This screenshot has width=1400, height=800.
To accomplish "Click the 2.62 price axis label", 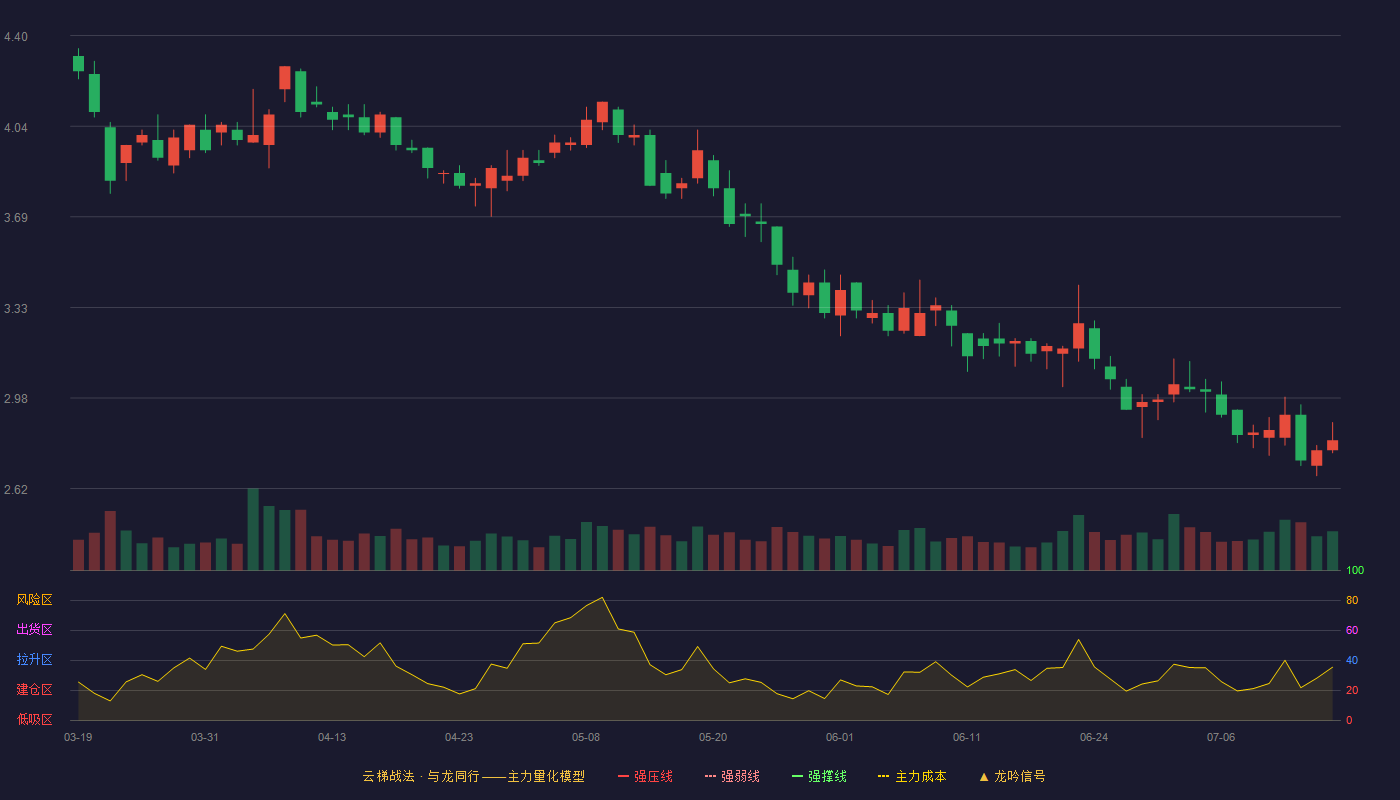I will pos(16,490).
